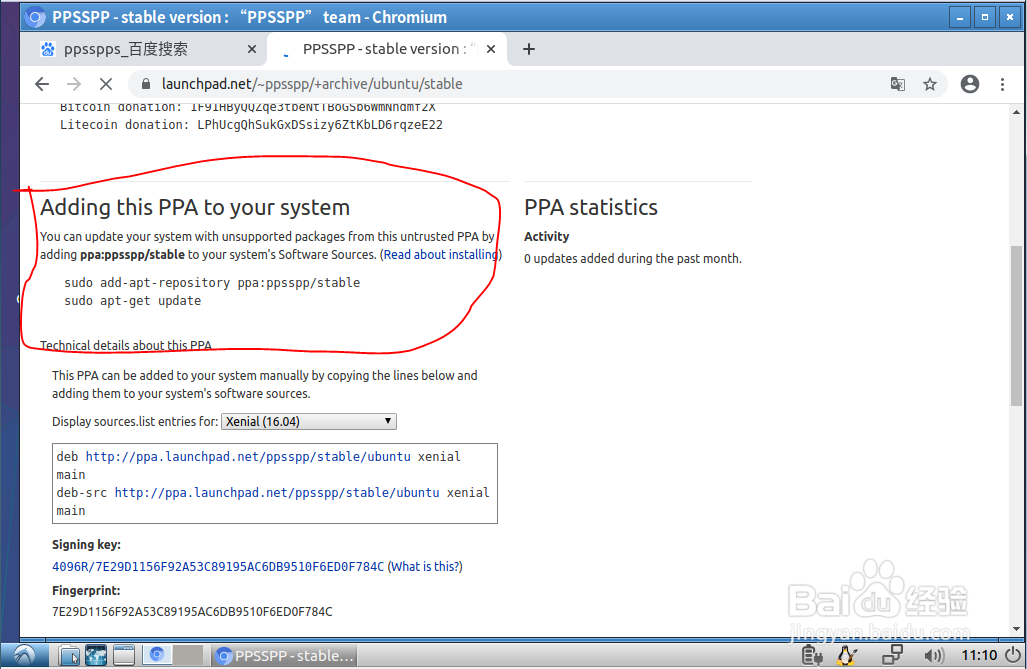Close the ppsspps Baidu search tab
Image resolution: width=1027 pixels, height=669 pixels.
252,49
